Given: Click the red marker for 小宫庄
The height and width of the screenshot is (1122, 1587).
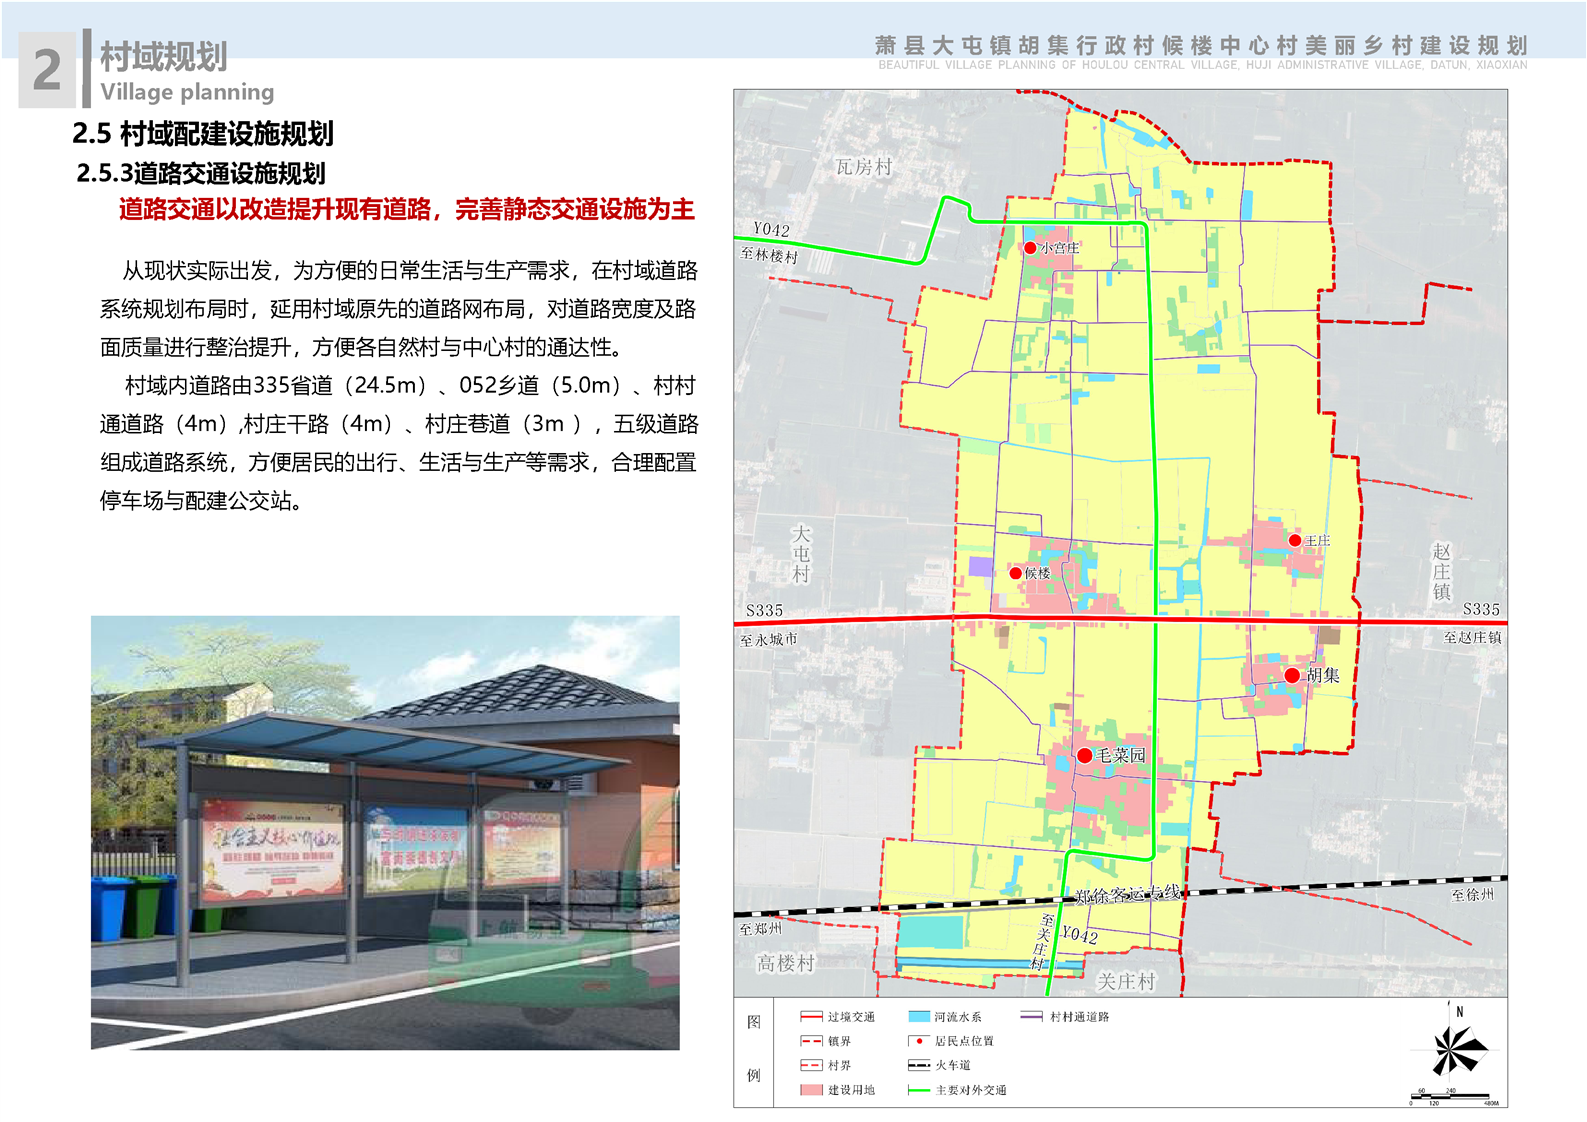Looking at the screenshot, I should click(1030, 247).
